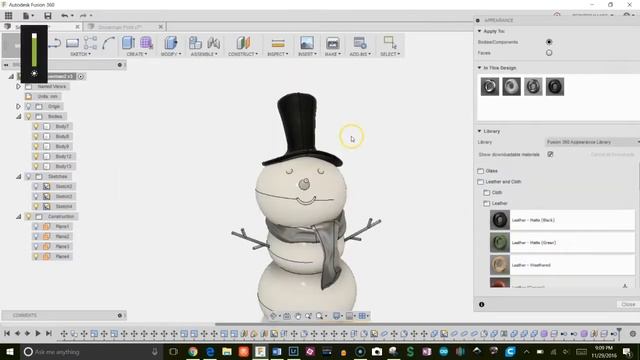Open the Fusion 360 Appearance Library dropdown
Viewport: 640px width, 360px height.
coord(592,142)
